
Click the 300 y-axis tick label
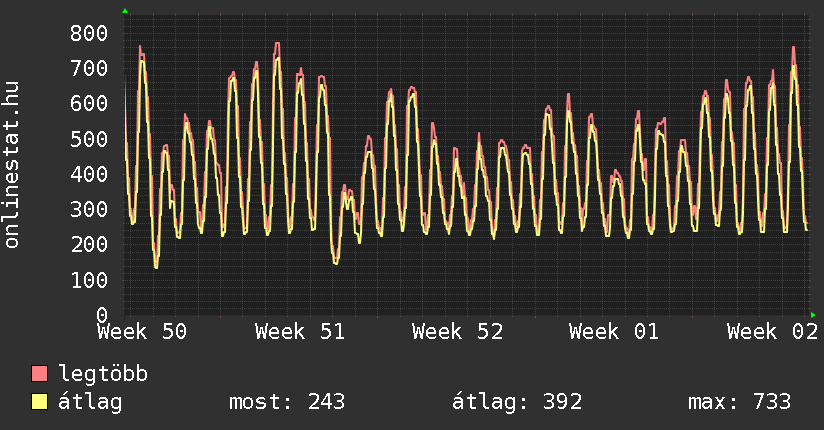click(x=90, y=210)
